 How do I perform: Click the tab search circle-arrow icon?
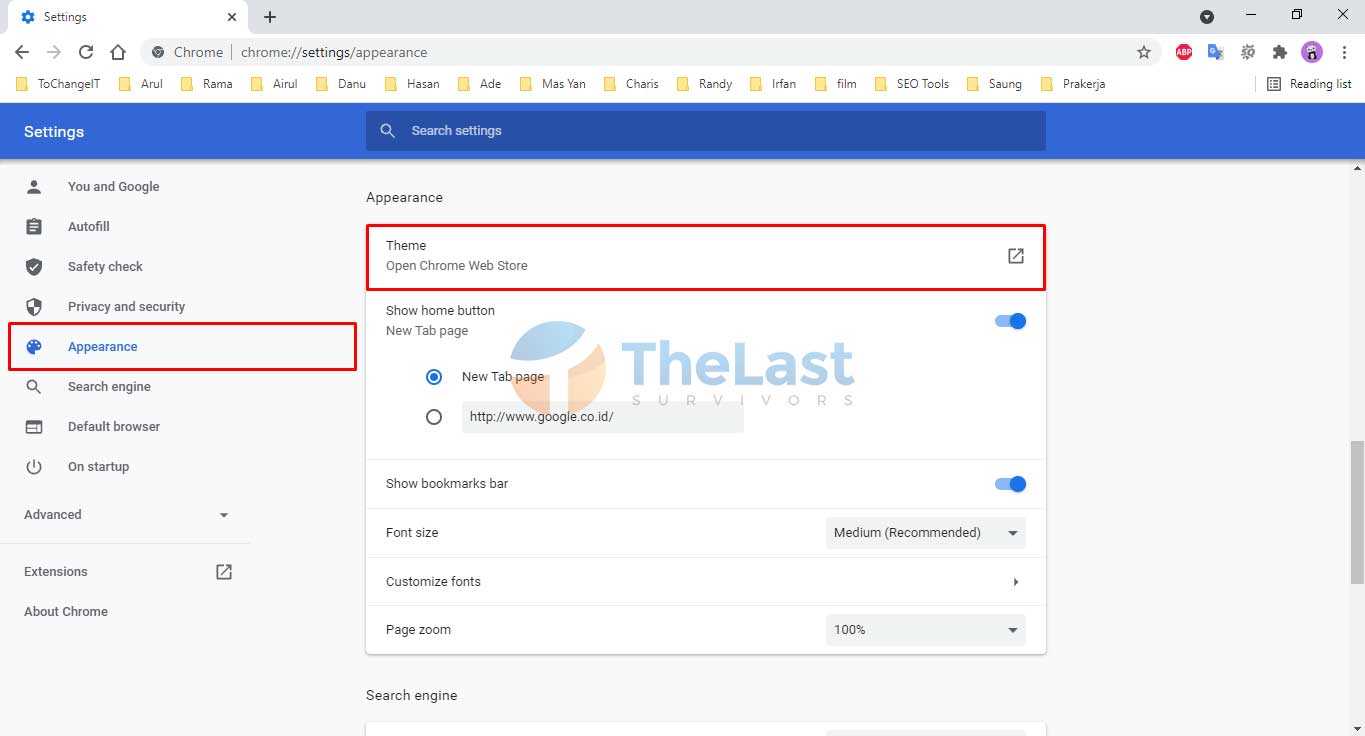[1207, 17]
